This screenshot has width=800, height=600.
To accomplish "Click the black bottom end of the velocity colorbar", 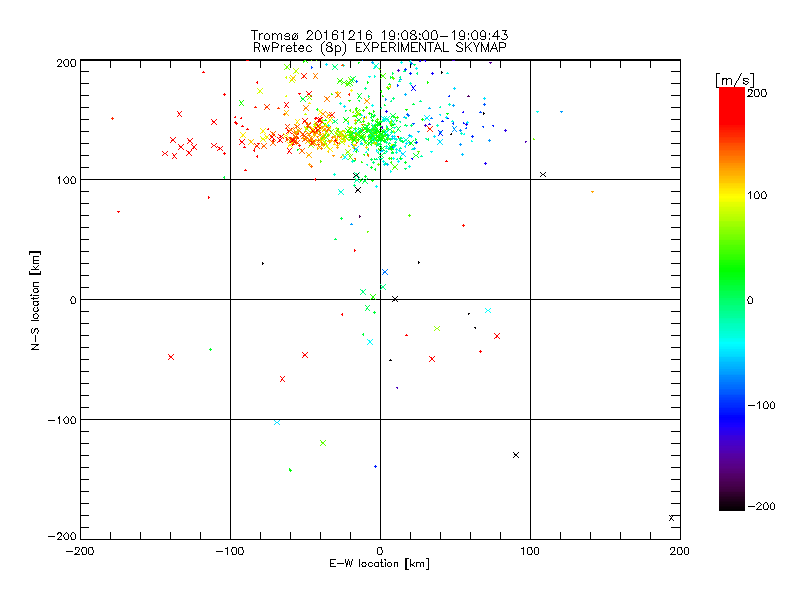I will click(732, 507).
